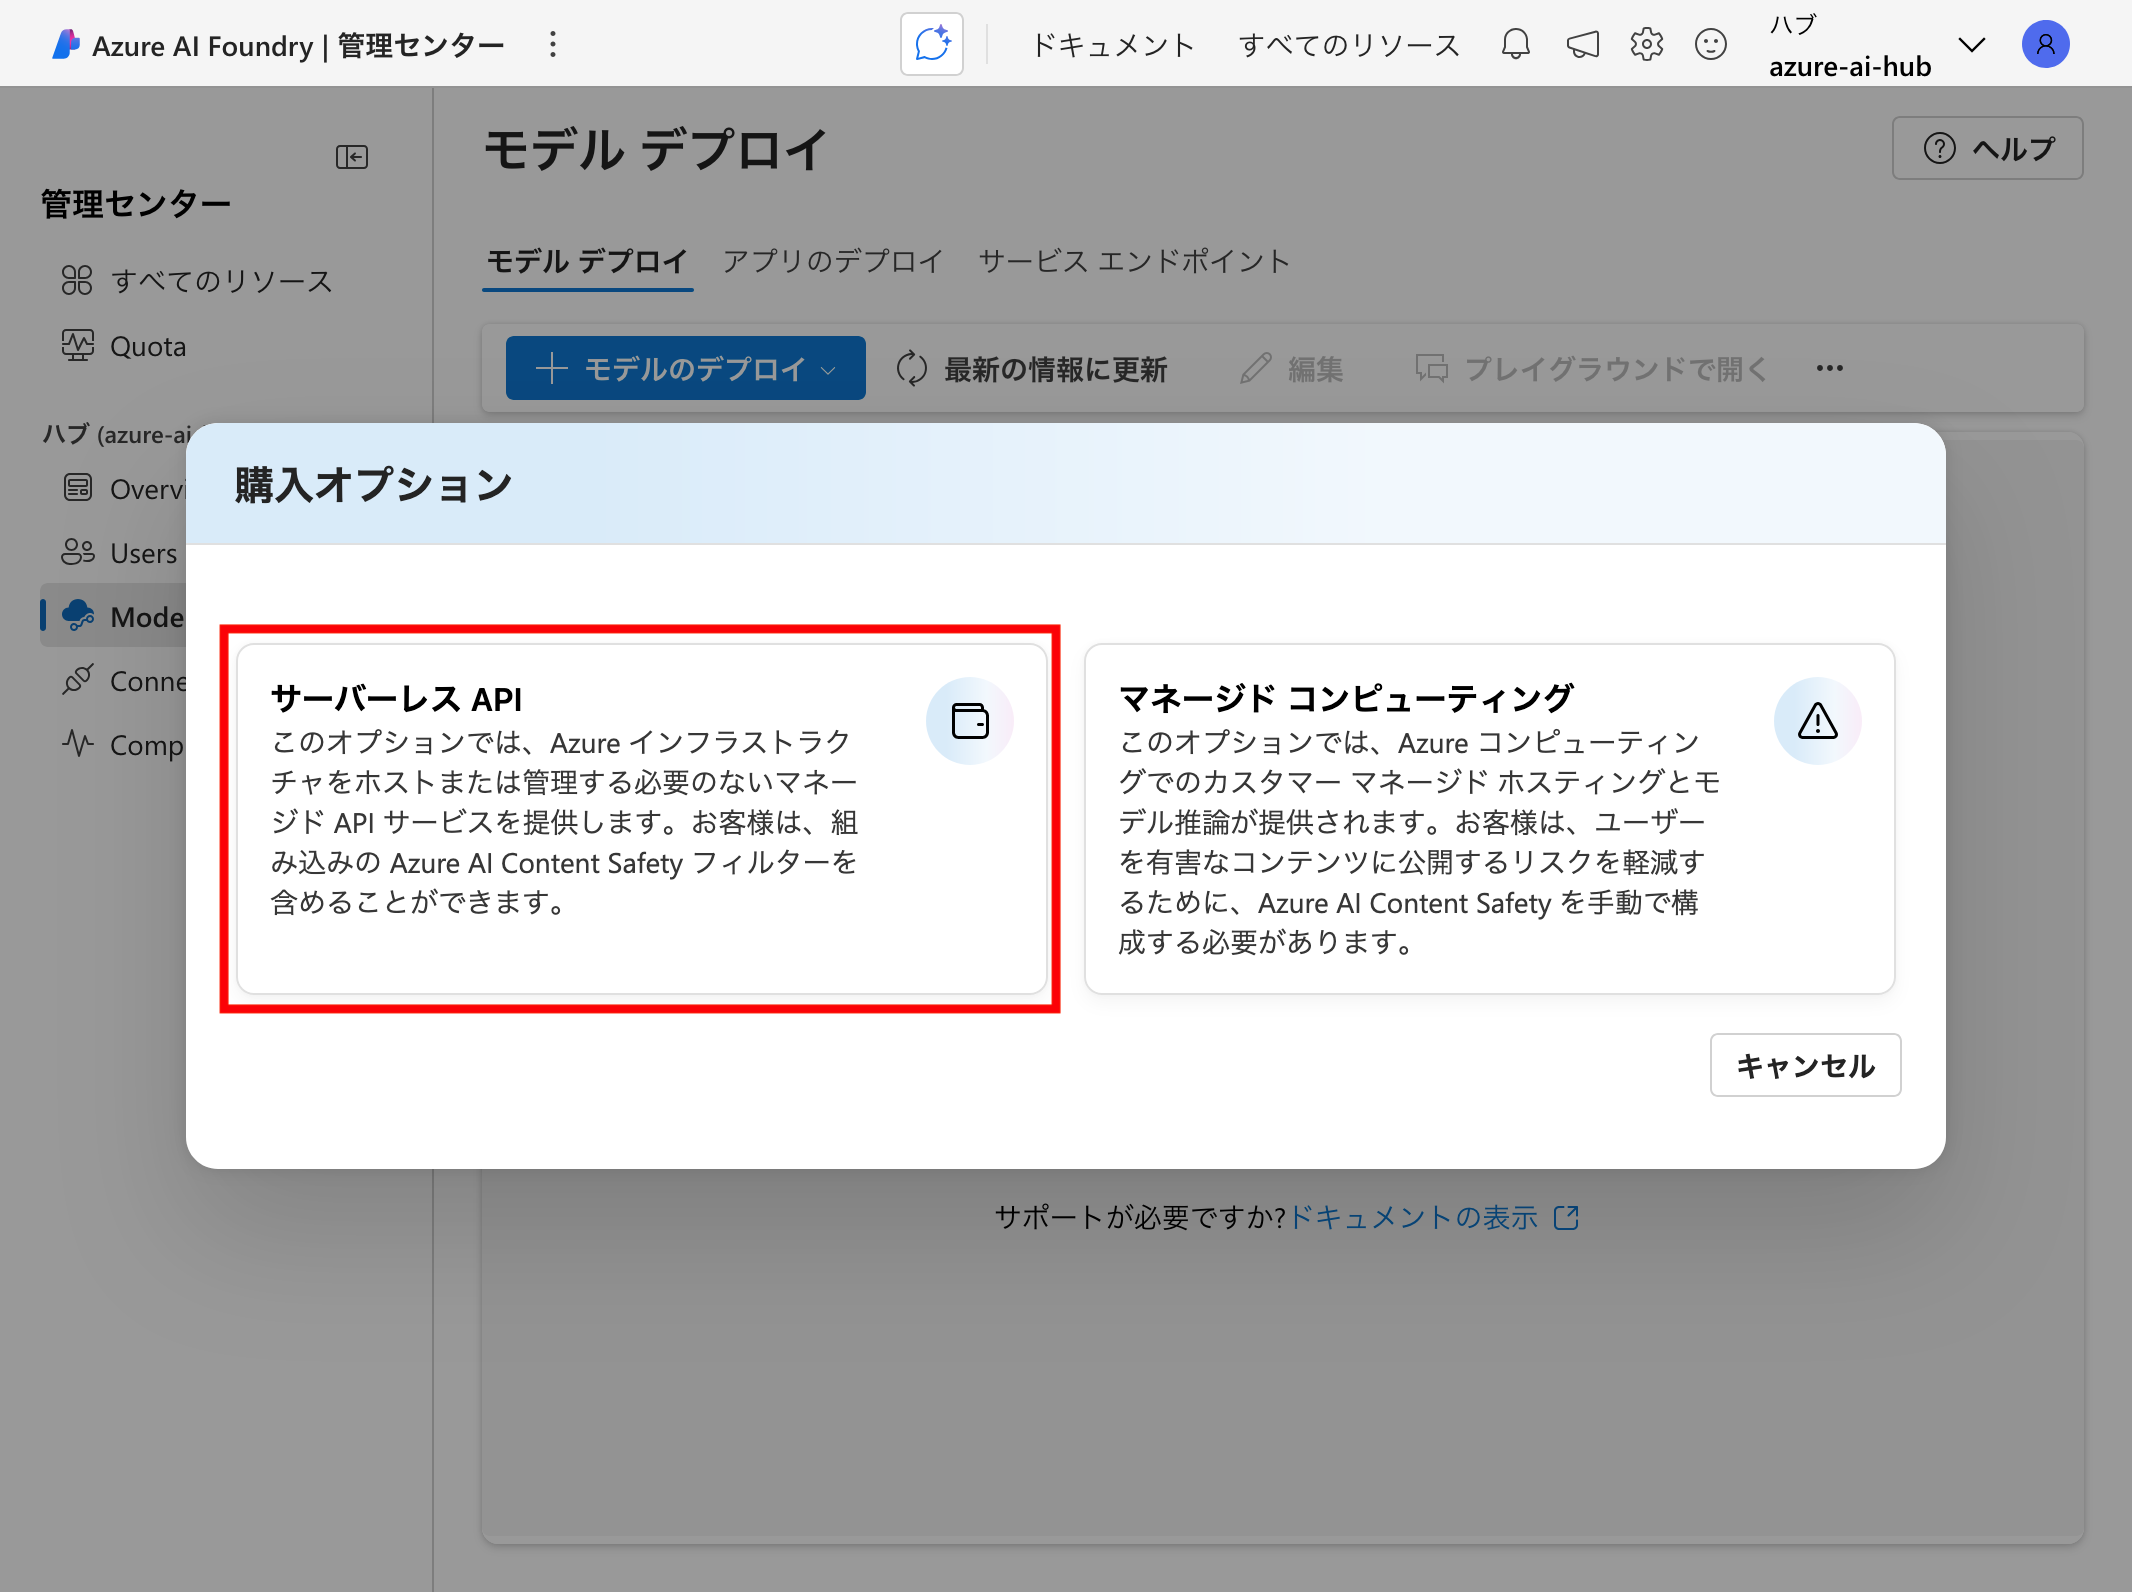Open the toolbar overflow ellipsis menu
This screenshot has height=1592, width=2132.
(x=1829, y=368)
